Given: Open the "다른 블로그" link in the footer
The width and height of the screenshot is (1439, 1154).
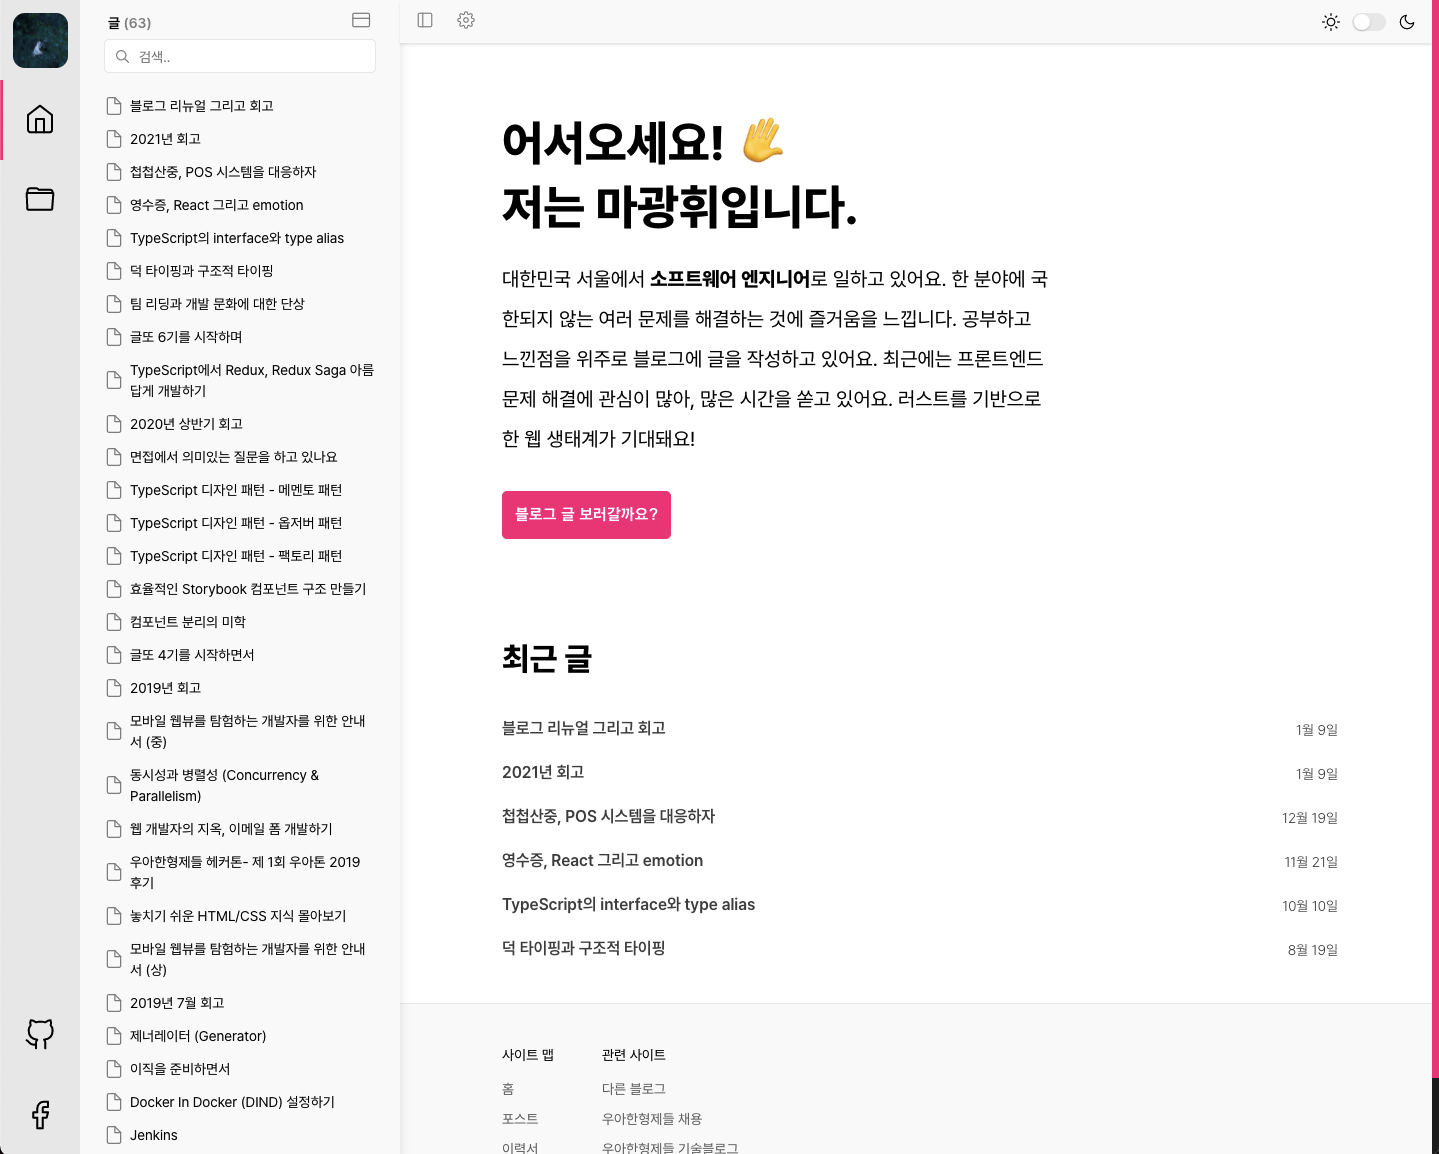Looking at the screenshot, I should pyautogui.click(x=634, y=1088).
